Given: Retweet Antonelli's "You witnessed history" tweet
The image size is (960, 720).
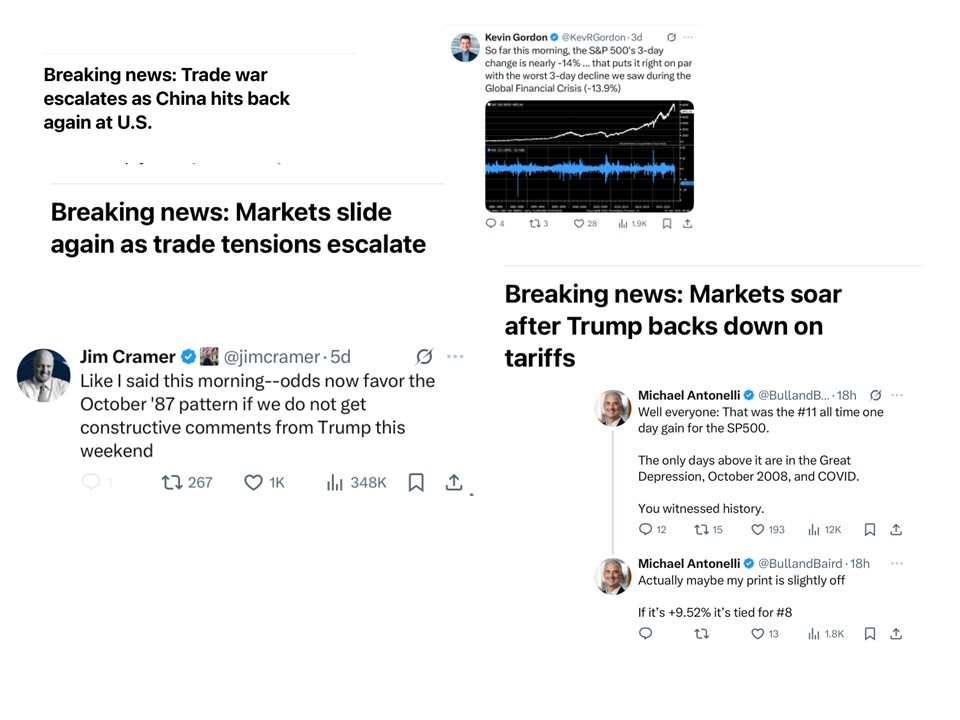Looking at the screenshot, I should (701, 530).
